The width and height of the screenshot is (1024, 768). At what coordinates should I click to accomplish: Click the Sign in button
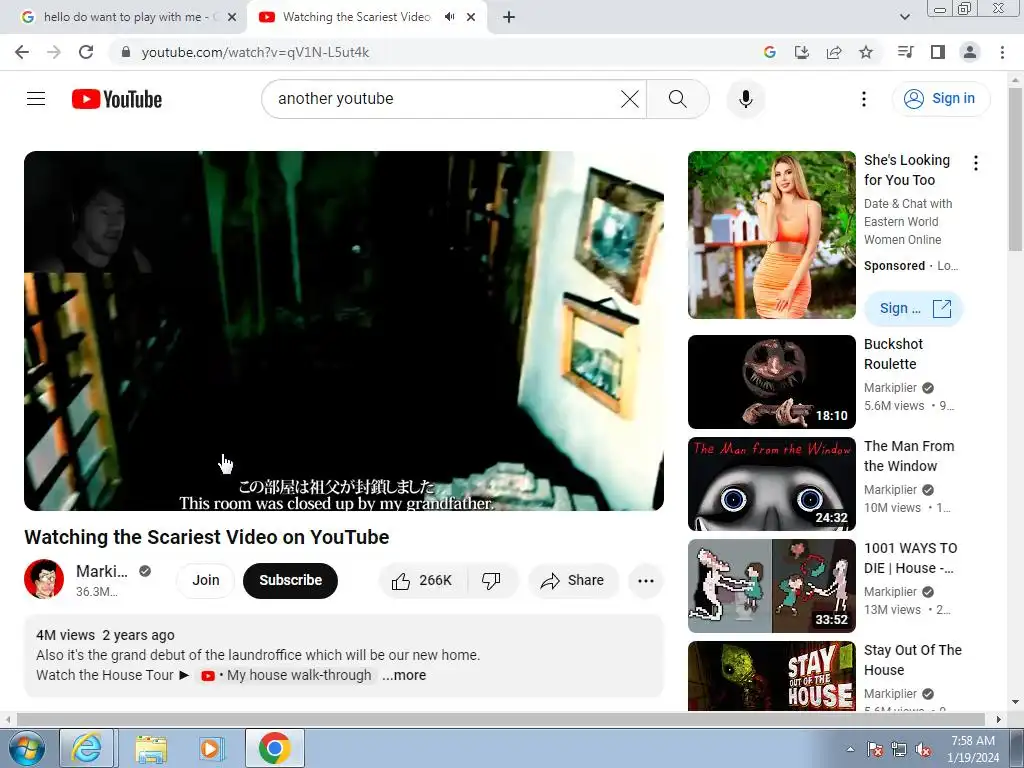(x=940, y=99)
